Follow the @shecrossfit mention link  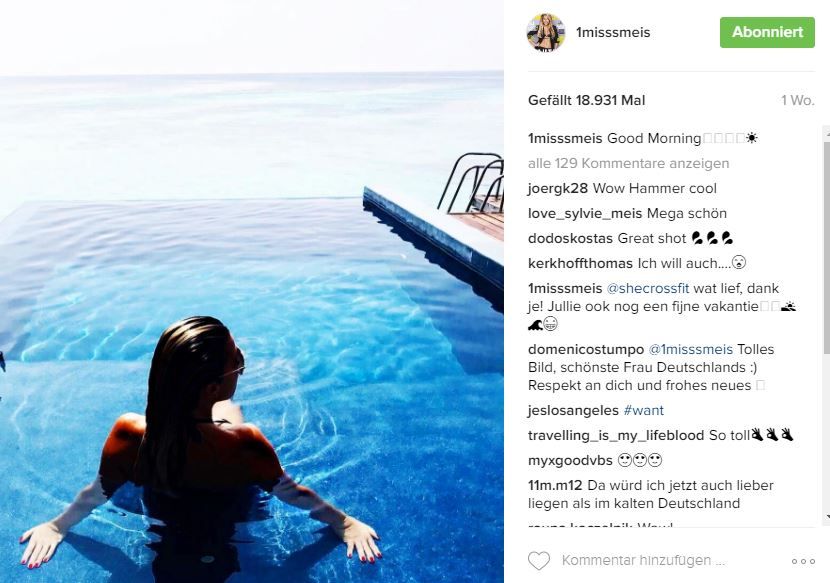pos(648,289)
